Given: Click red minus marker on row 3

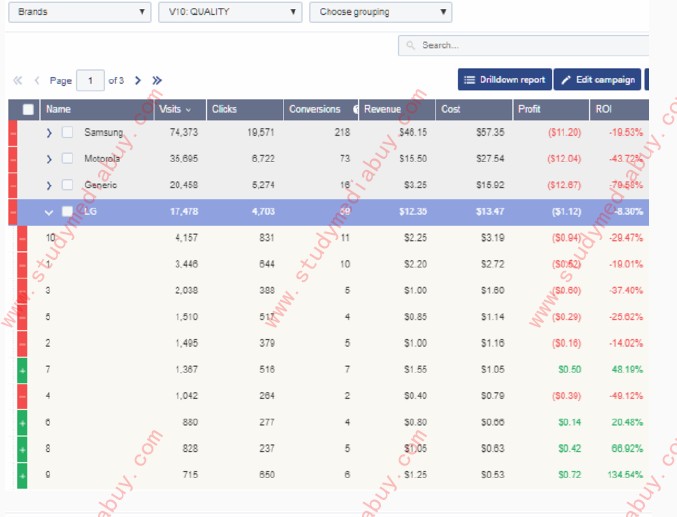Looking at the screenshot, I should pyautogui.click(x=22, y=291).
